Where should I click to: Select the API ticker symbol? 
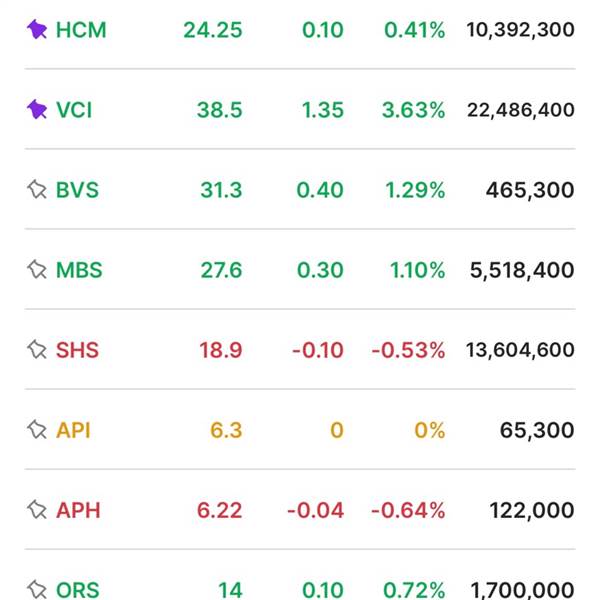pos(73,430)
